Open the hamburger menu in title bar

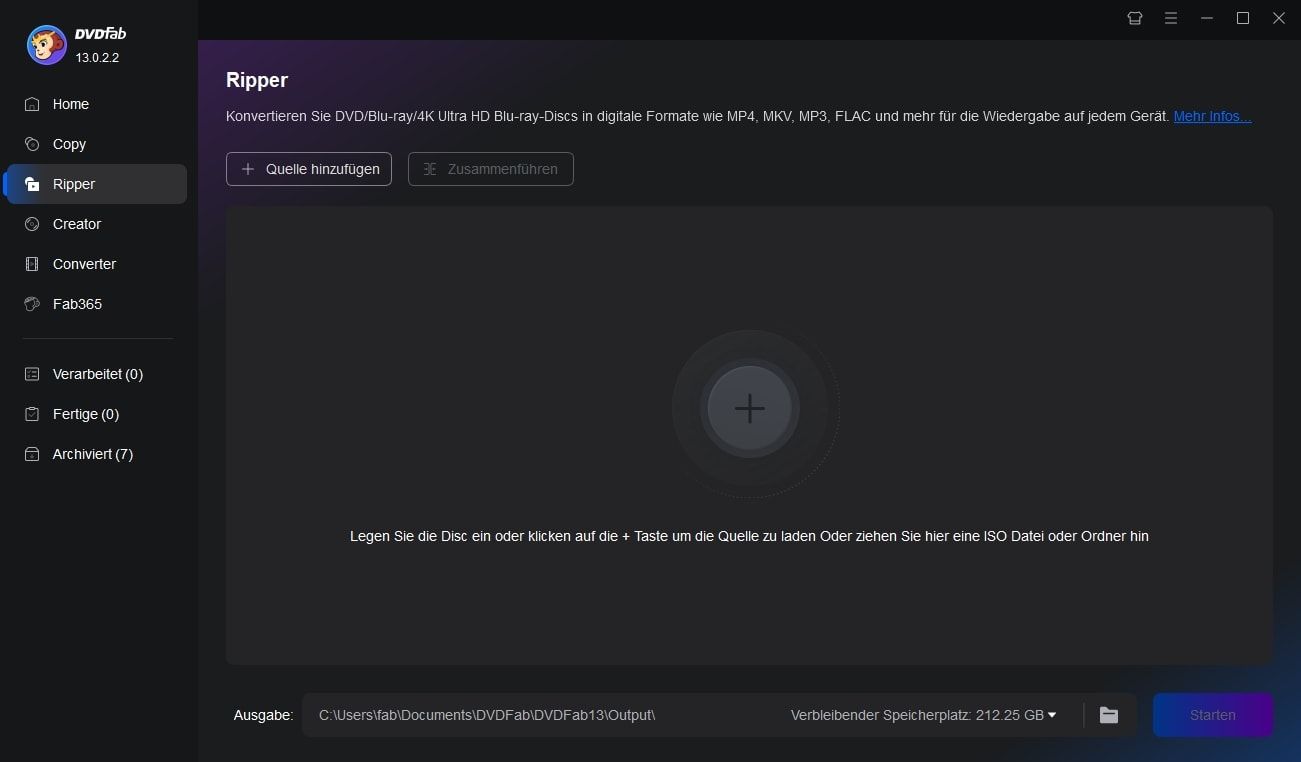coord(1171,18)
